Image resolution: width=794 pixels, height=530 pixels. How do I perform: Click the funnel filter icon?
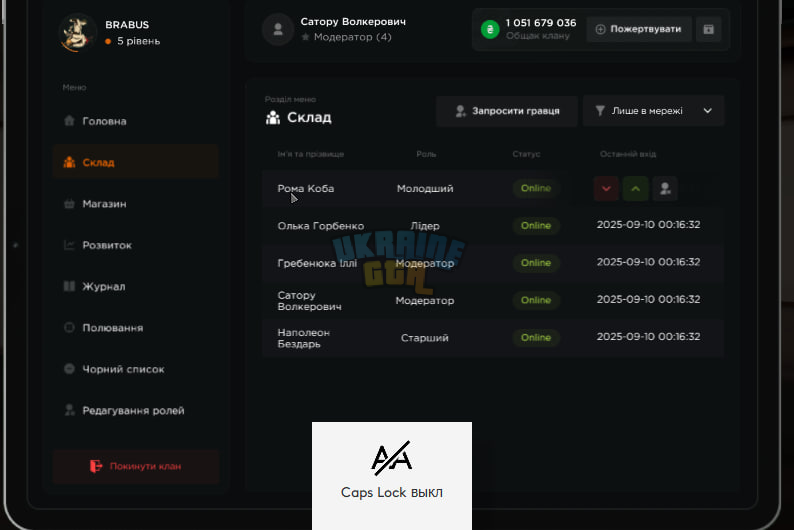[x=600, y=110]
